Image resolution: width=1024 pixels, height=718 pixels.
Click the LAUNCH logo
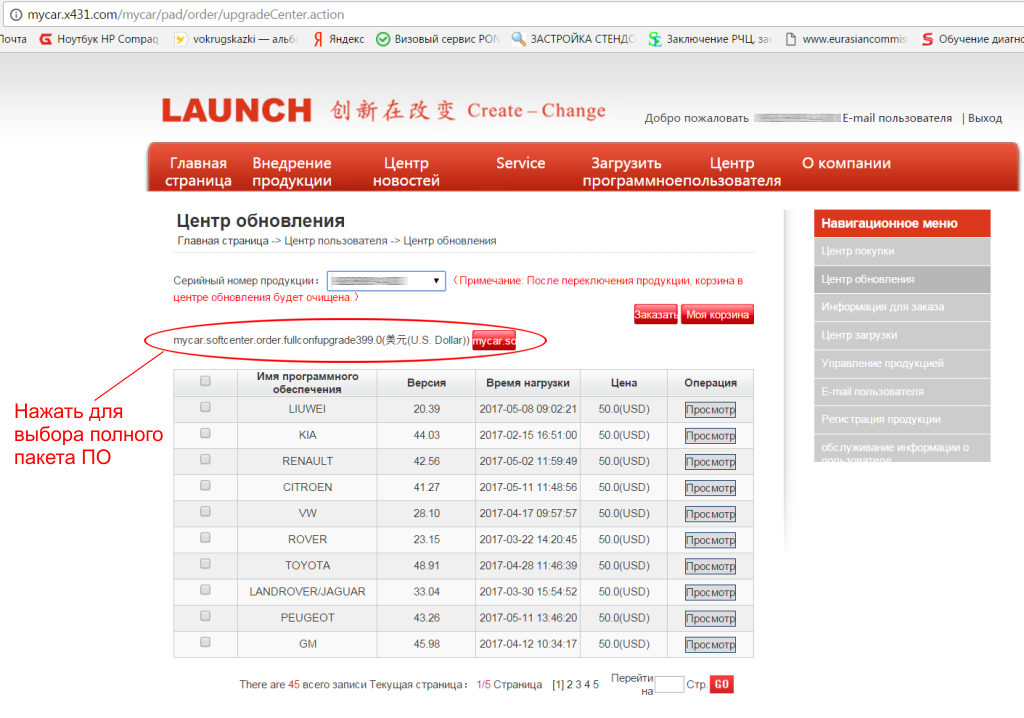(x=236, y=110)
